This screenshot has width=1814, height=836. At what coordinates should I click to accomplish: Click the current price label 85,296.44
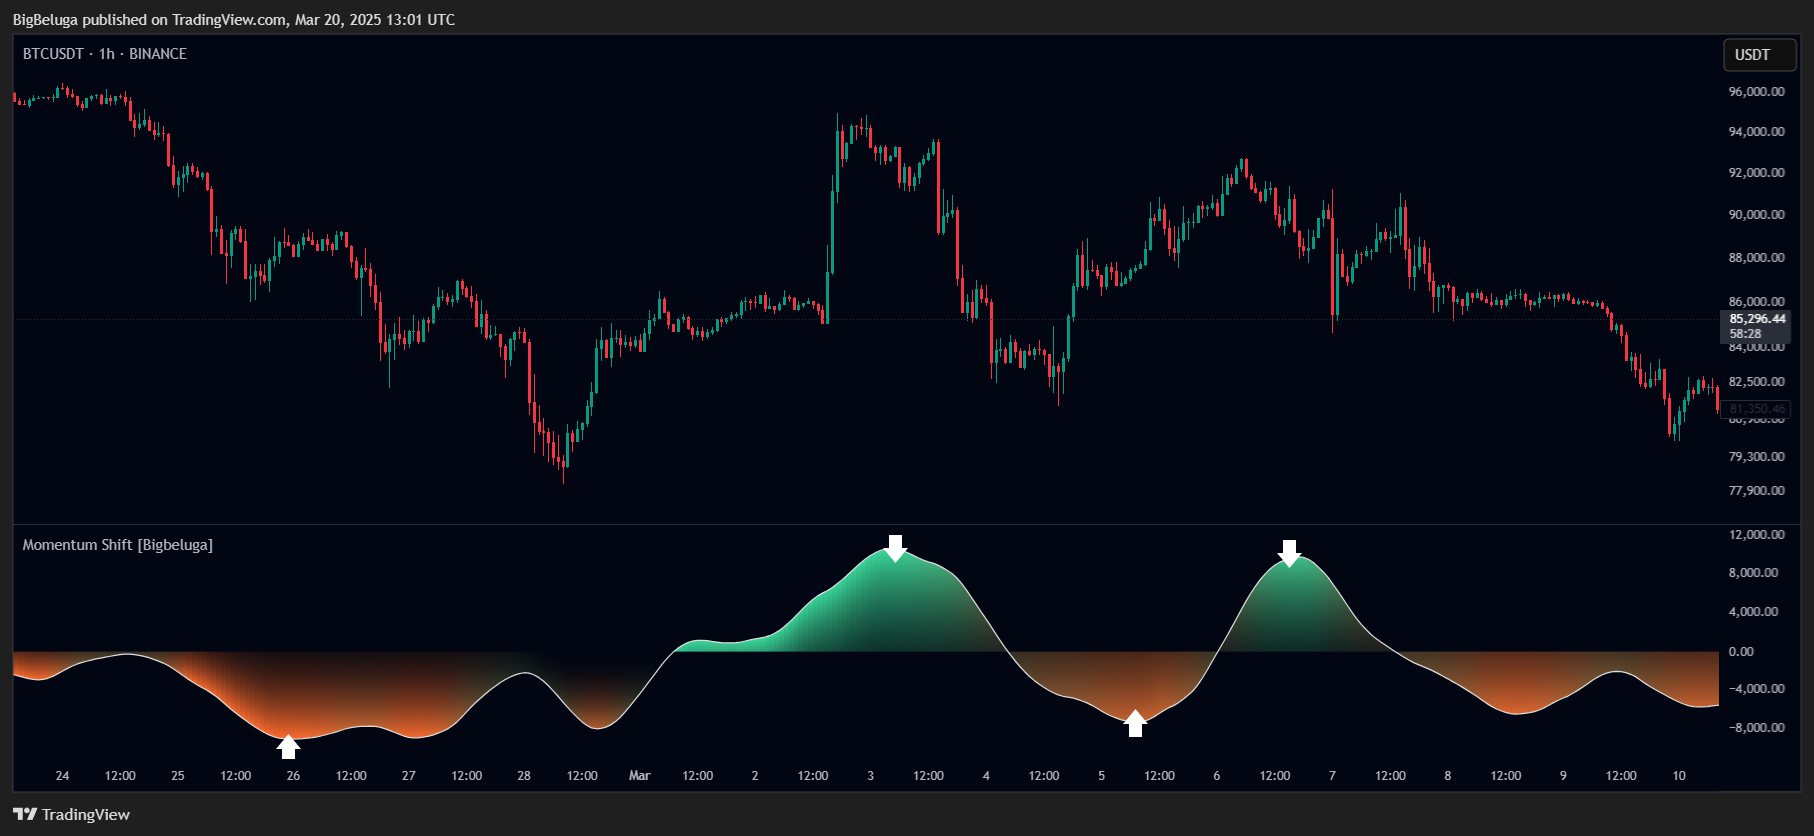[1757, 319]
